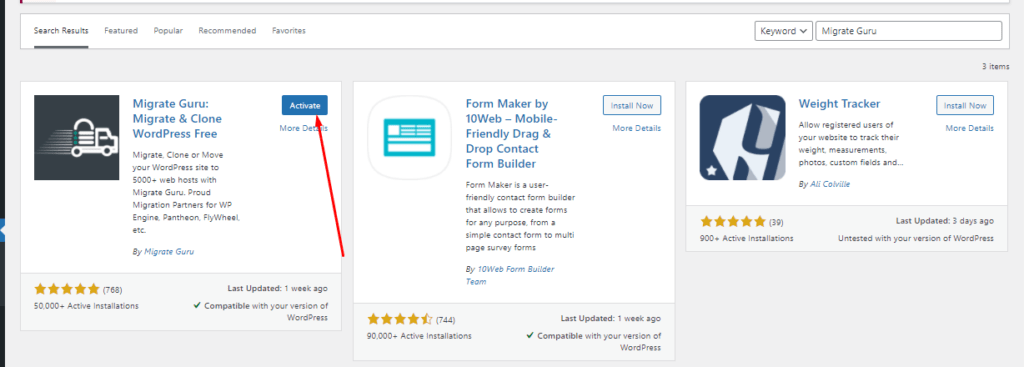Switch to the Featured tab
Viewport: 1024px width, 367px height.
click(x=121, y=31)
